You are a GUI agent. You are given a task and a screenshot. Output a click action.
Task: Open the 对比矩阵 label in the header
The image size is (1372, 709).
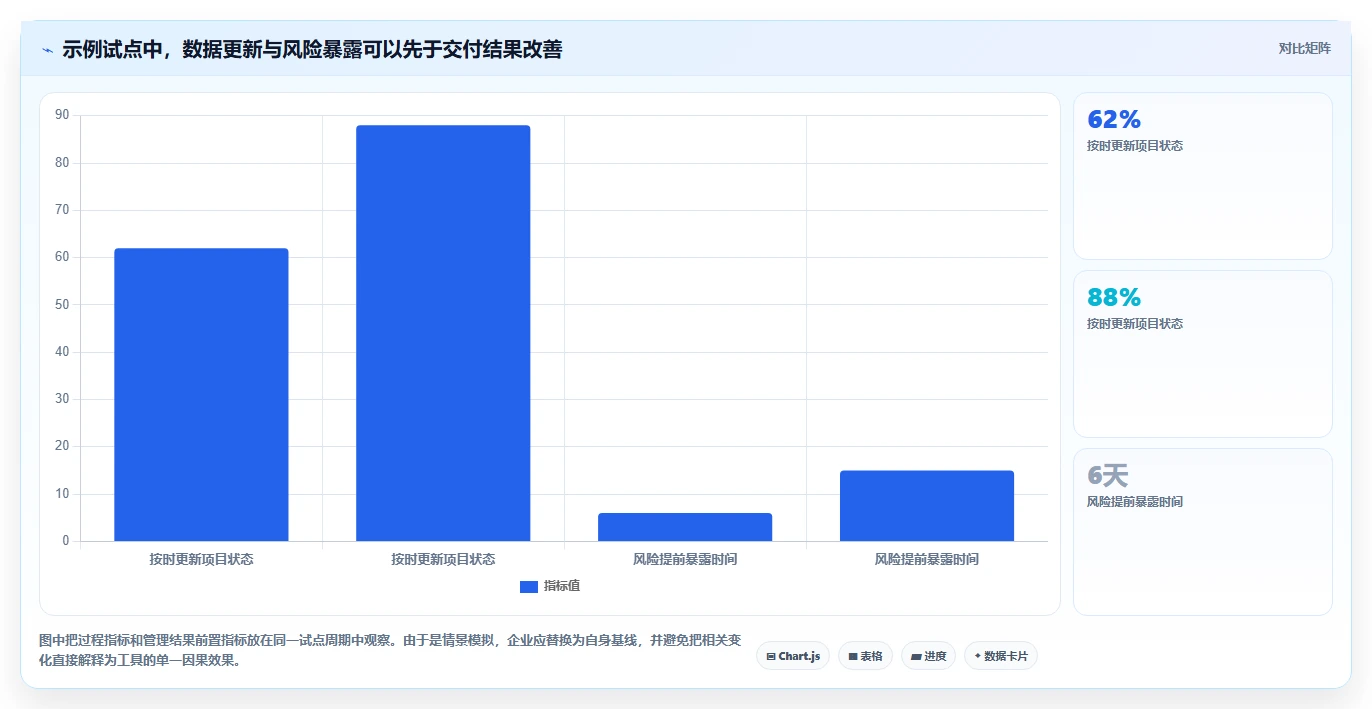click(1305, 48)
